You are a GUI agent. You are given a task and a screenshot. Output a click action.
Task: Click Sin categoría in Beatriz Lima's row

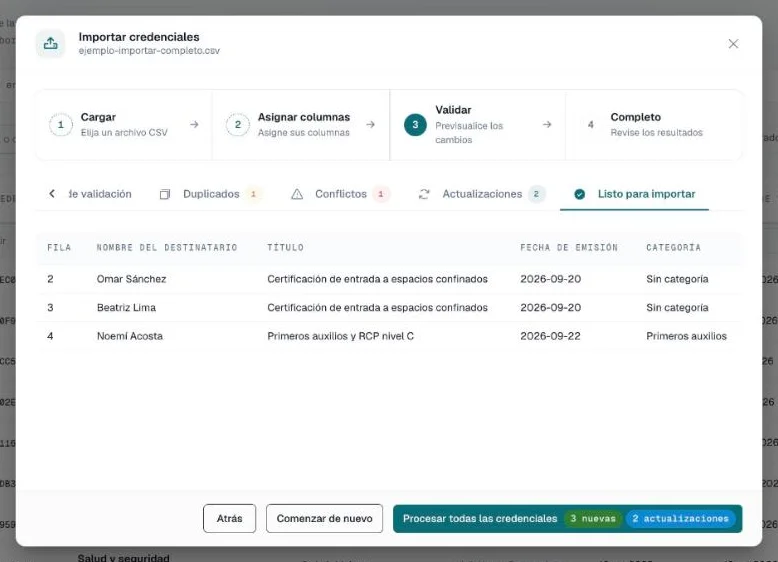[x=677, y=308]
